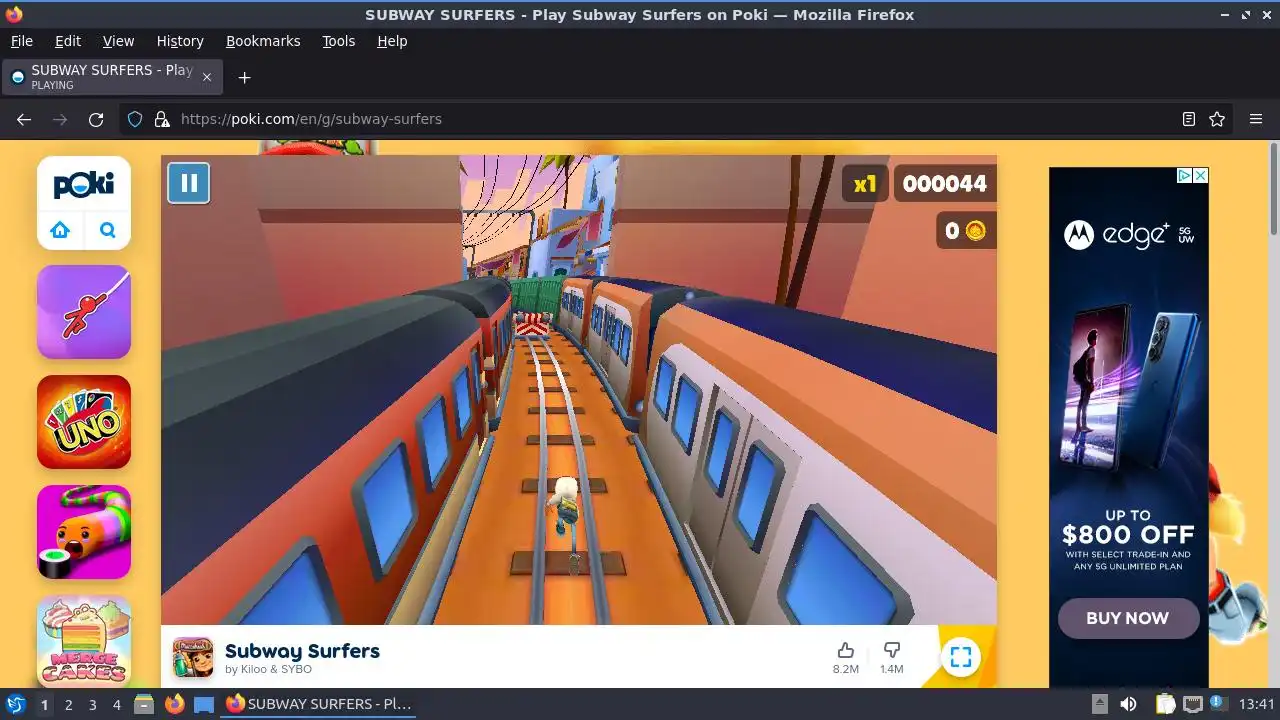Open the notification tray icon

[1218, 704]
